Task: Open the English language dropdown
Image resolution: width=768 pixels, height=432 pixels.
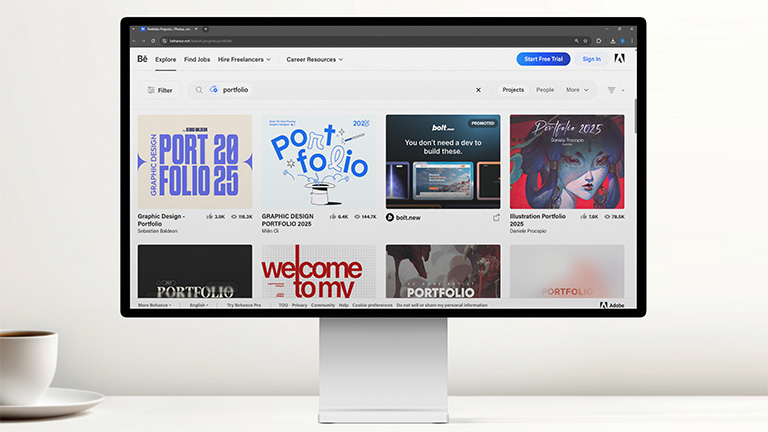Action: [x=199, y=305]
